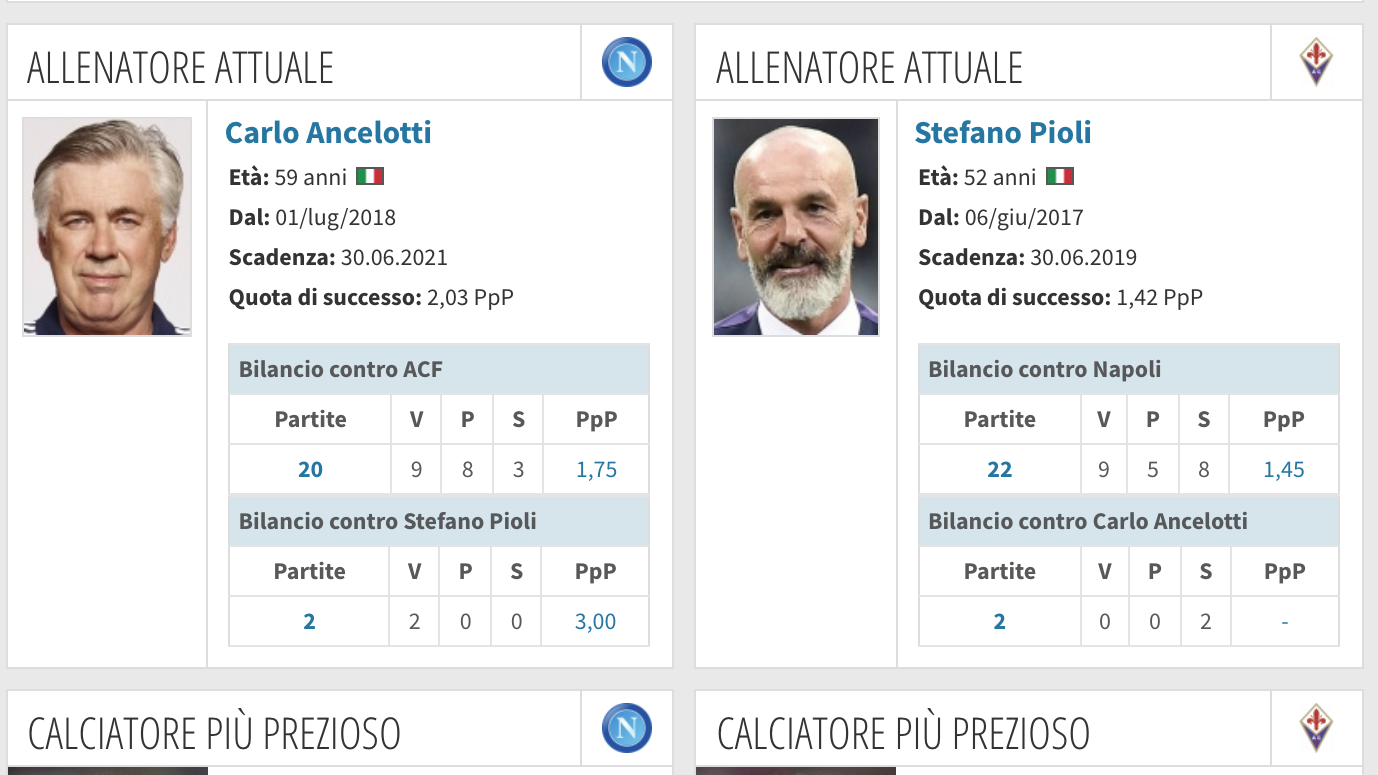This screenshot has height=775, width=1378.
Task: Click the Fiorentina crest beside Calciatore più prezioso
Action: point(1316,728)
